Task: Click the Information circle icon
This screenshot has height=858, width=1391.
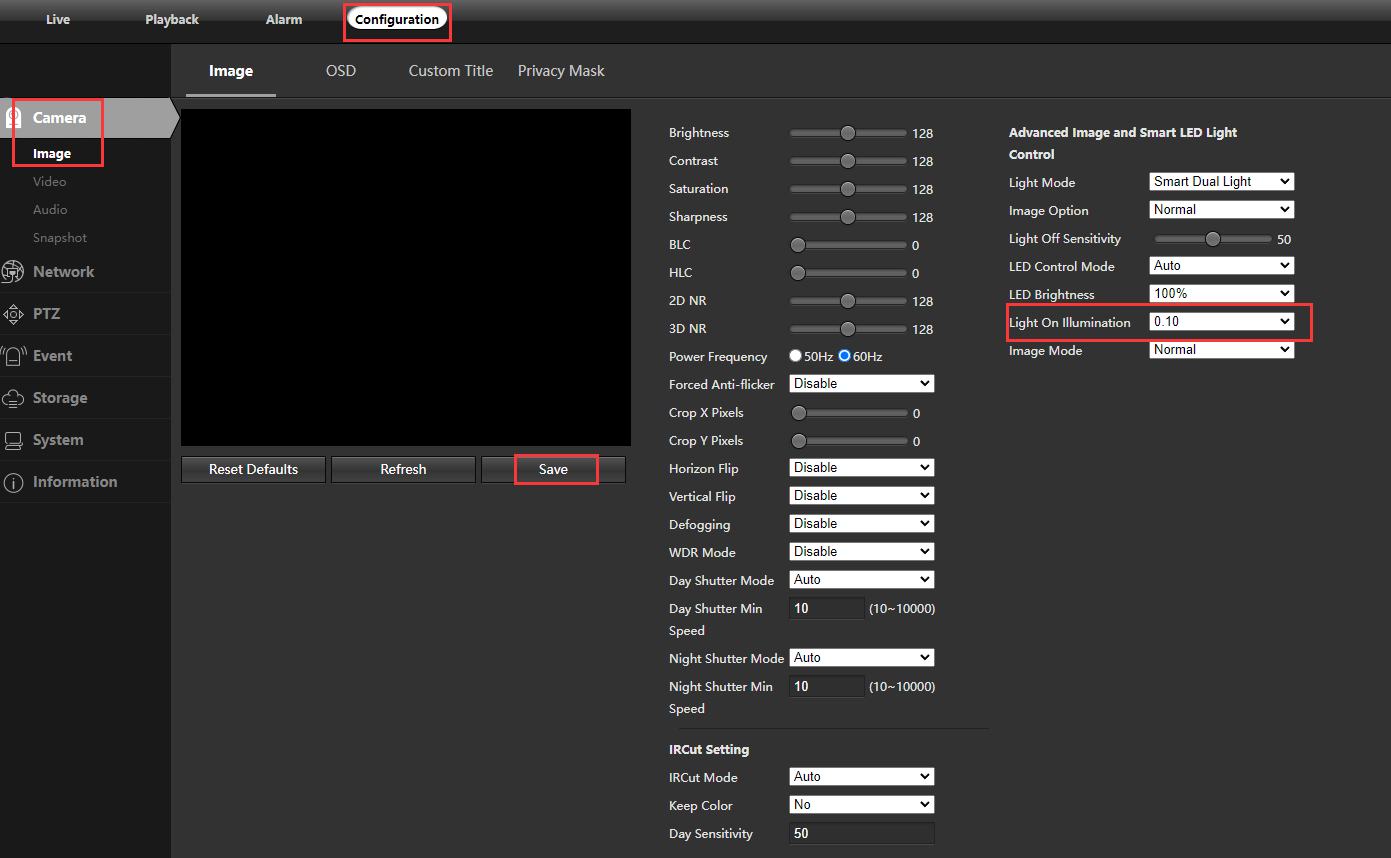Action: click(x=13, y=482)
